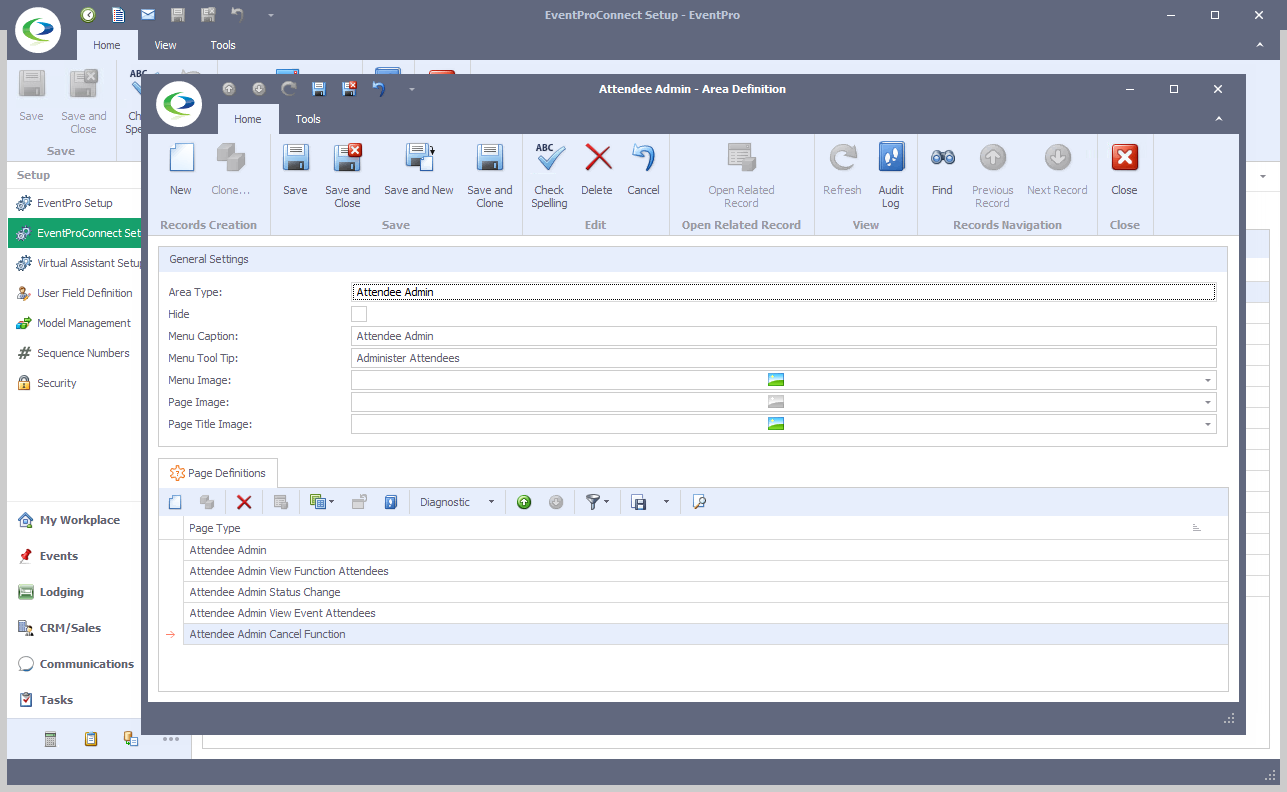
Task: Click search magnifier icon in Page Definitions toolbar
Action: 699,502
